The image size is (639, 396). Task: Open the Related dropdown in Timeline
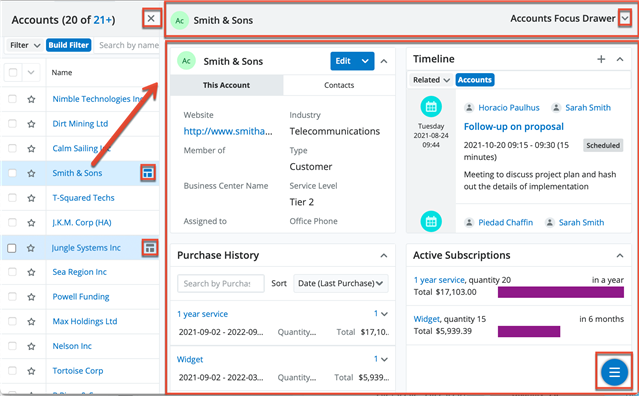[x=431, y=80]
